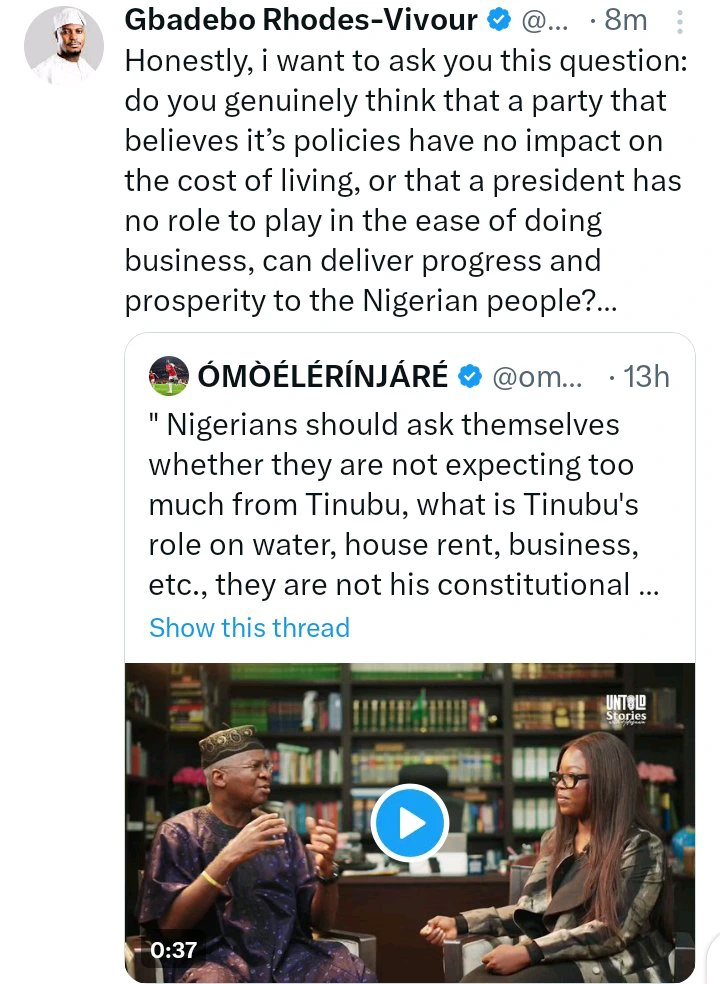
Task: Click ÓMÒÉLÉRÍNJÁRÉ's verified checkmark badge
Action: [470, 377]
